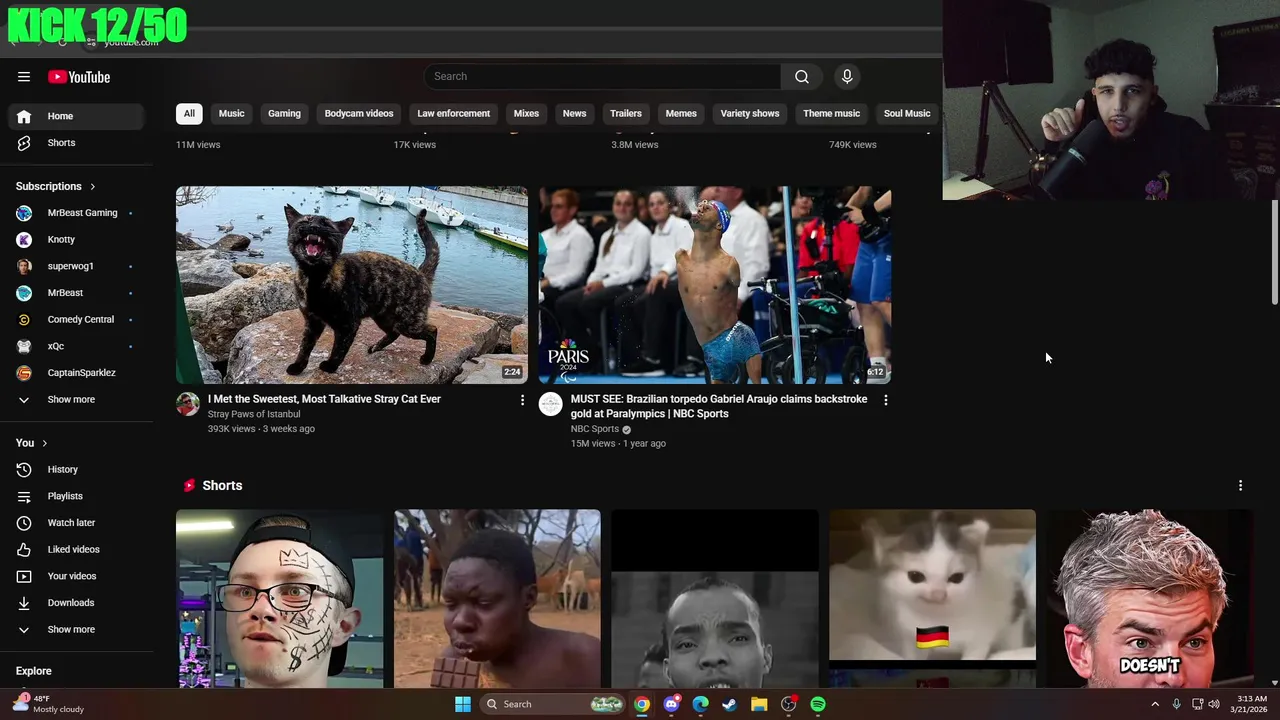This screenshot has height=720, width=1280.
Task: Open options for the stray cat video
Action: pyautogui.click(x=522, y=400)
